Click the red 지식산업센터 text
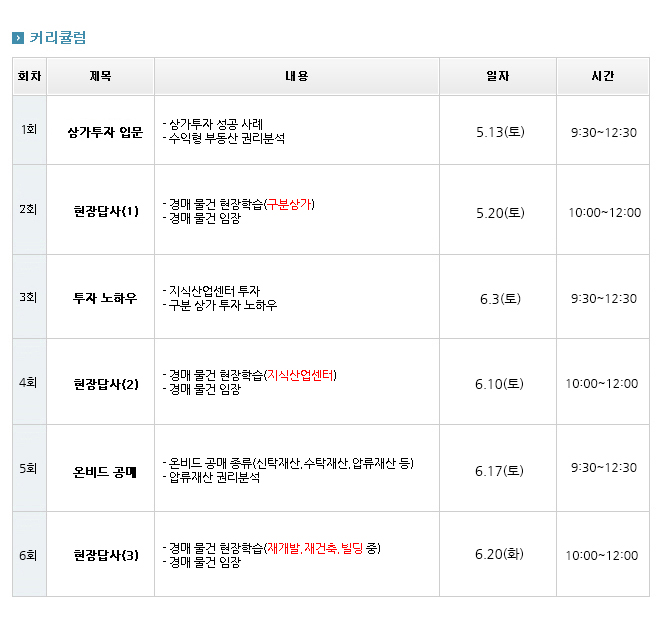This screenshot has height=628, width=663. pyautogui.click(x=301, y=375)
